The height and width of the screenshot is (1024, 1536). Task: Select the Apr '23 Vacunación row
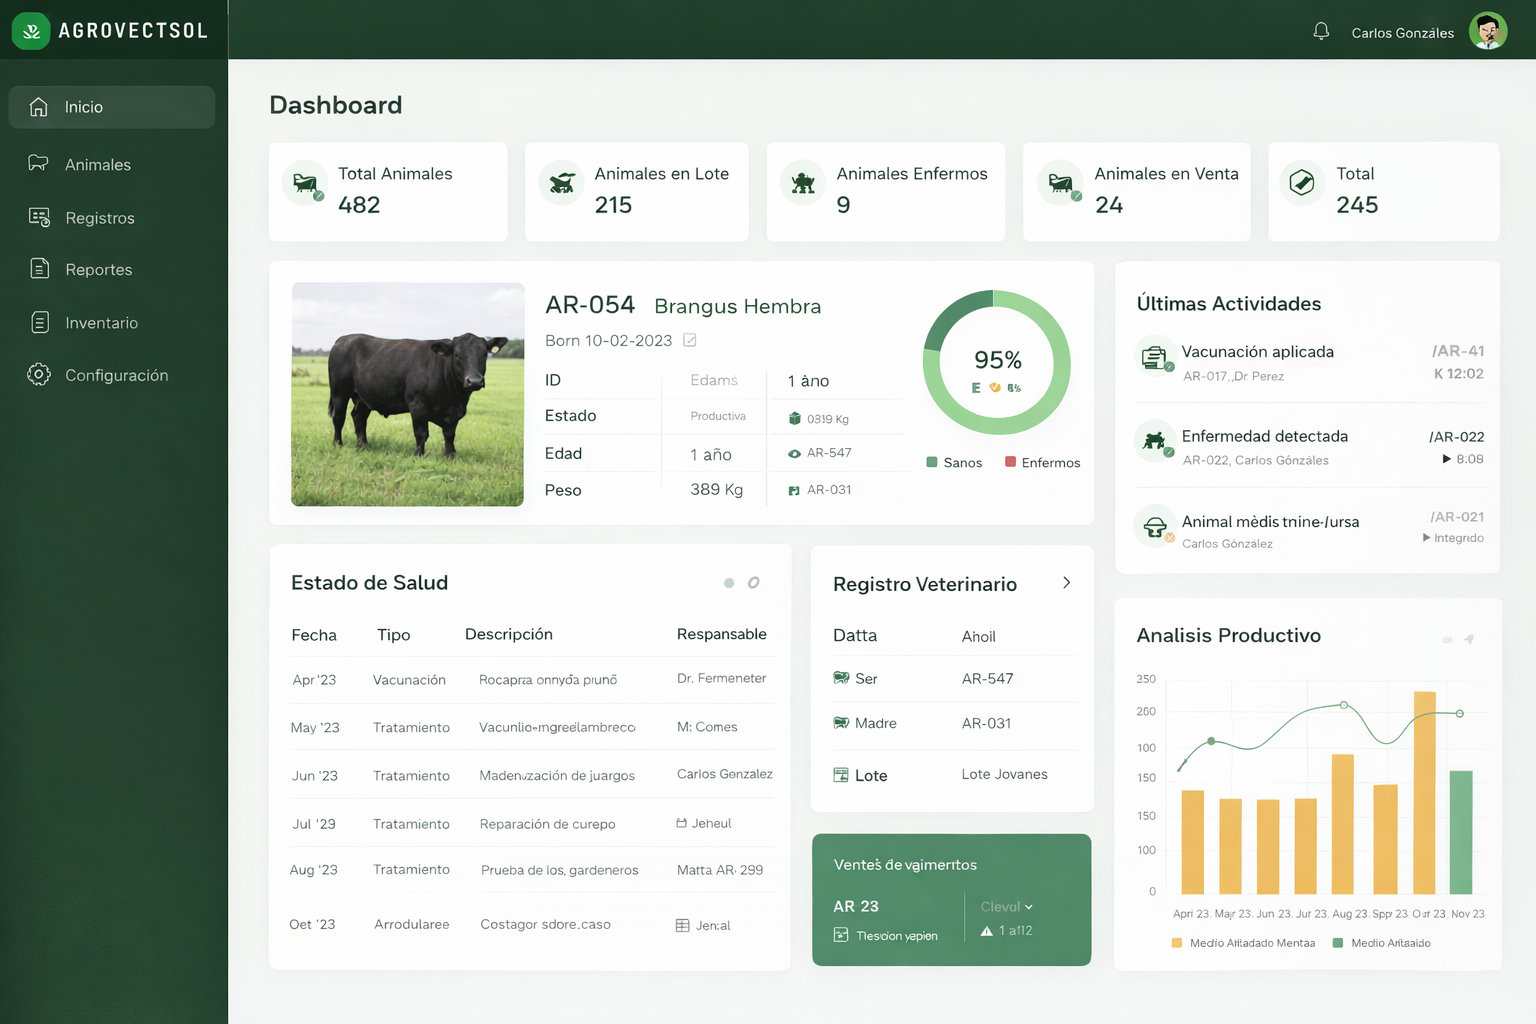click(530, 680)
